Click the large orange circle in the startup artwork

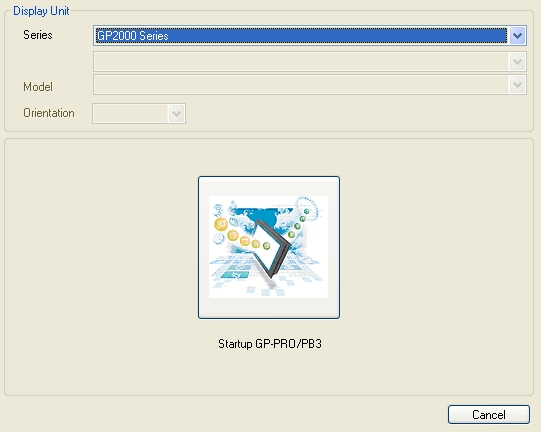coord(221,224)
